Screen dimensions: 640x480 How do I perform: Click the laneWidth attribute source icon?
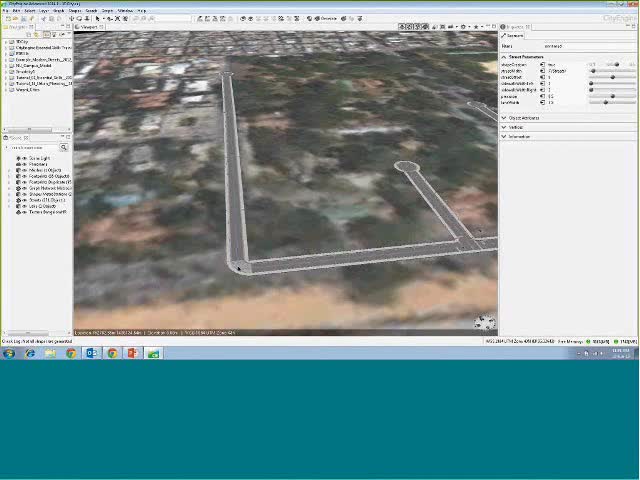(x=542, y=102)
